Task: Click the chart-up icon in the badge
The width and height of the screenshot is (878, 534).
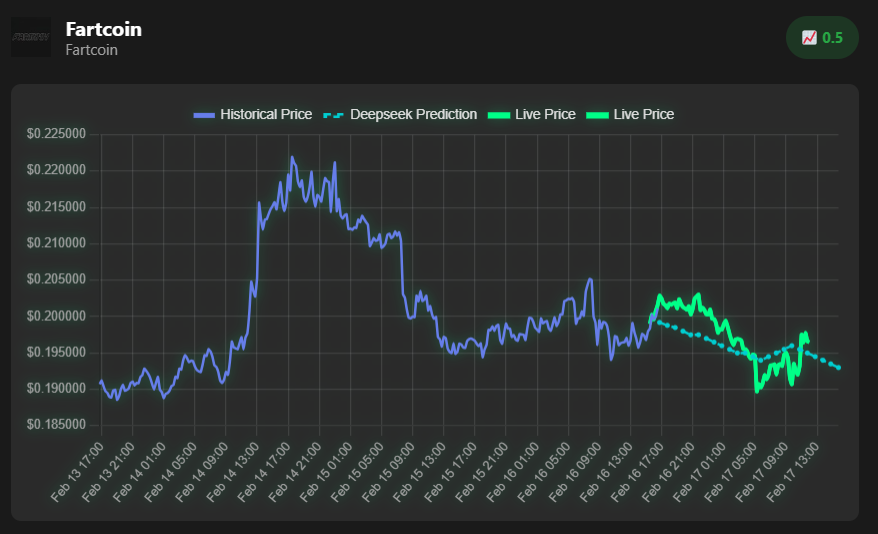Action: tap(809, 38)
